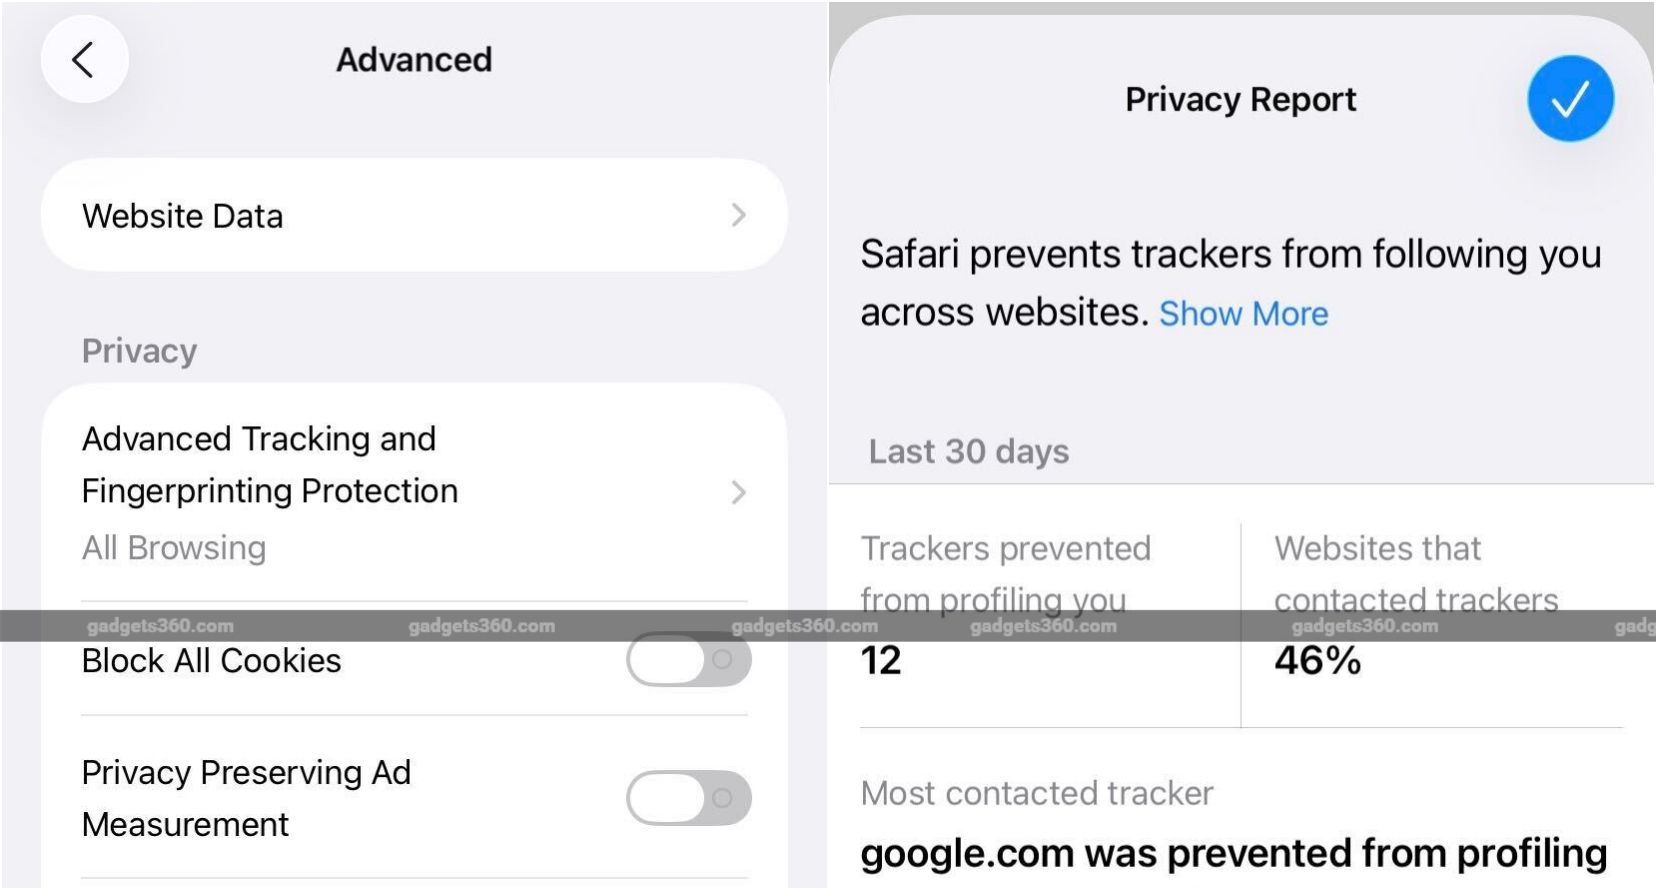Enable Privacy Preserving Ad Measurement switch
This screenshot has height=888, width=1656.
click(x=689, y=797)
